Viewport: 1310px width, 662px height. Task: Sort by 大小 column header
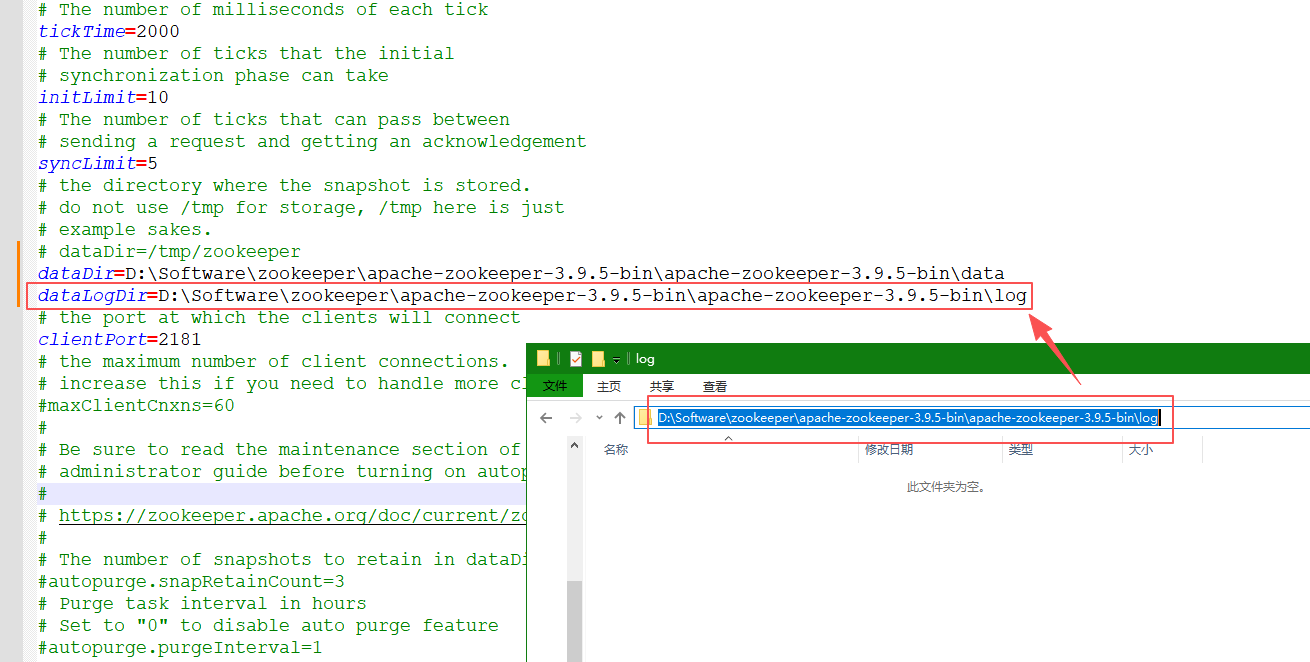coord(1140,450)
